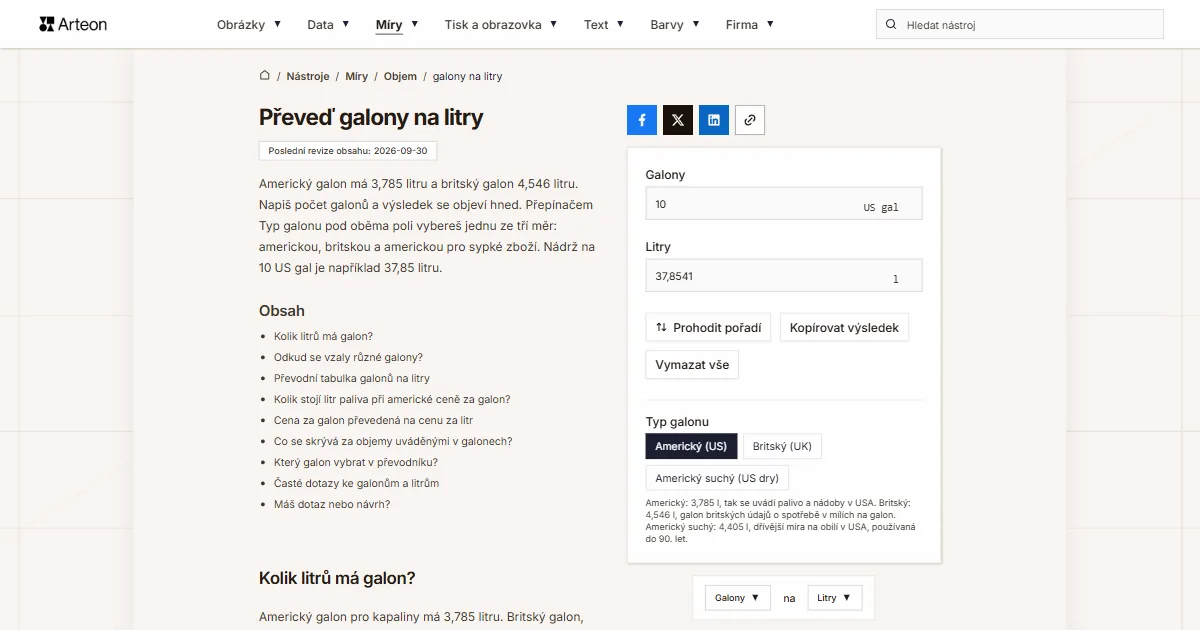Click the Převeď galony na litry heading
1200x630 pixels.
[371, 117]
